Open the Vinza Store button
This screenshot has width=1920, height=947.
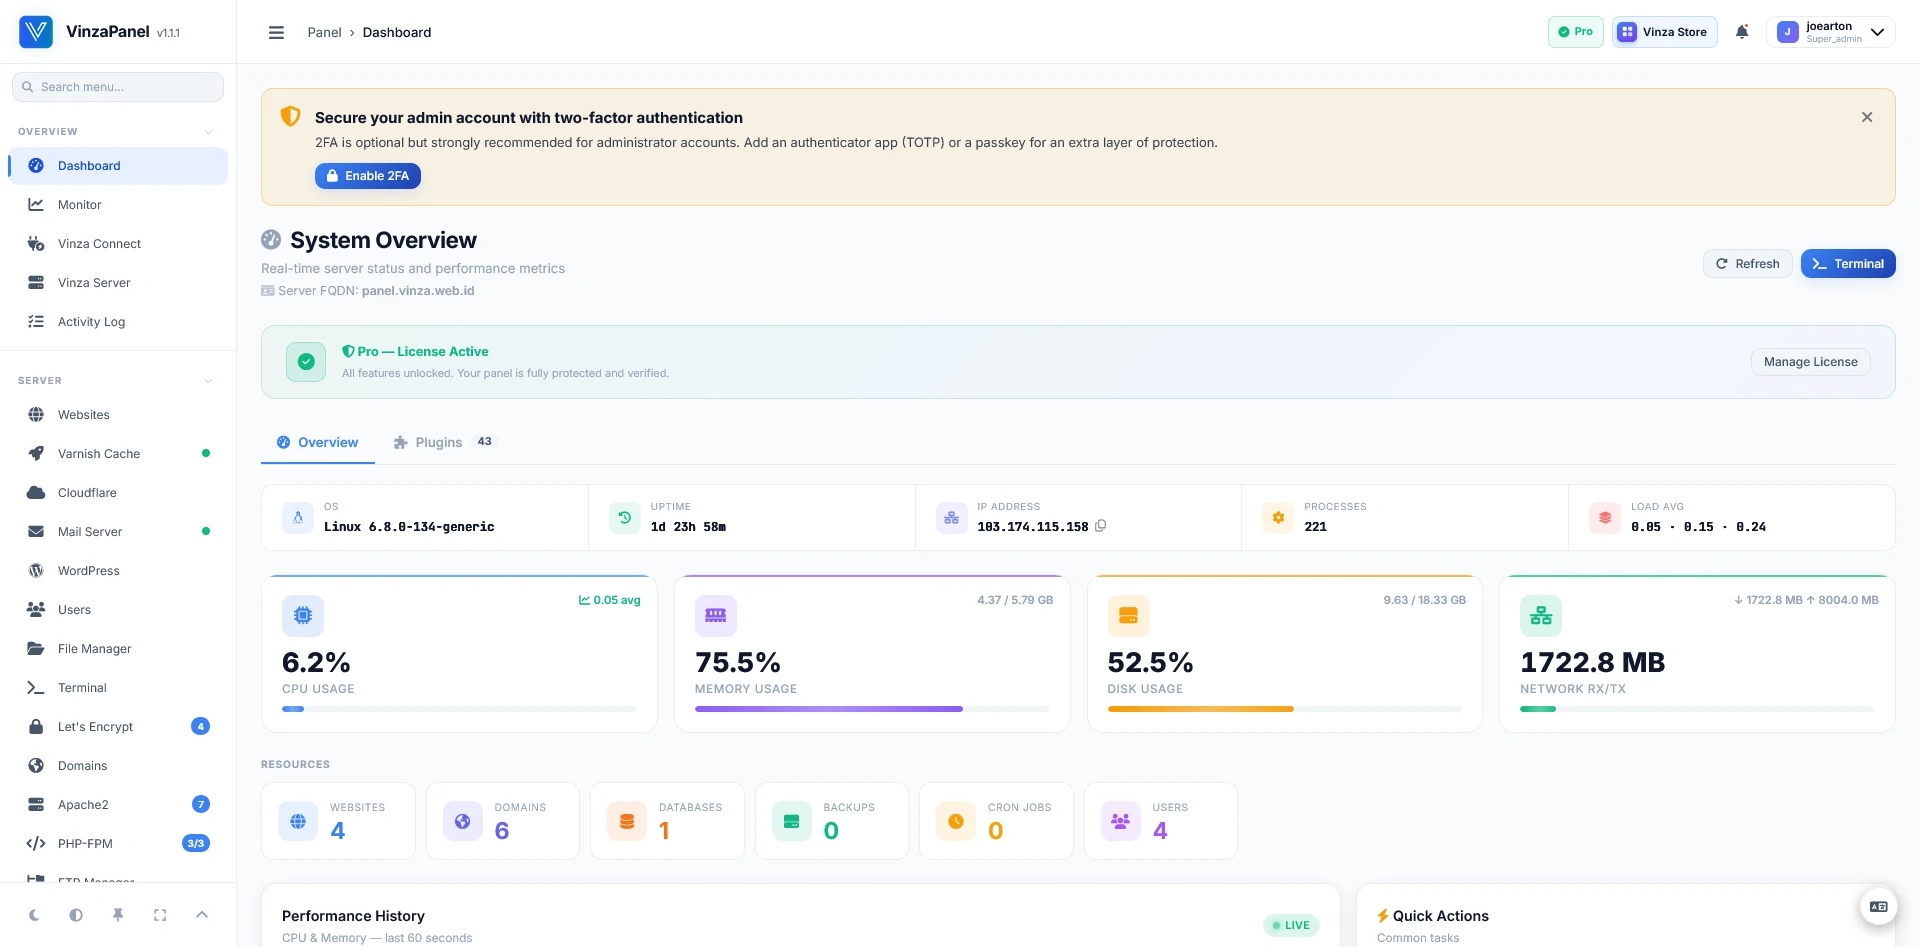click(x=1664, y=32)
